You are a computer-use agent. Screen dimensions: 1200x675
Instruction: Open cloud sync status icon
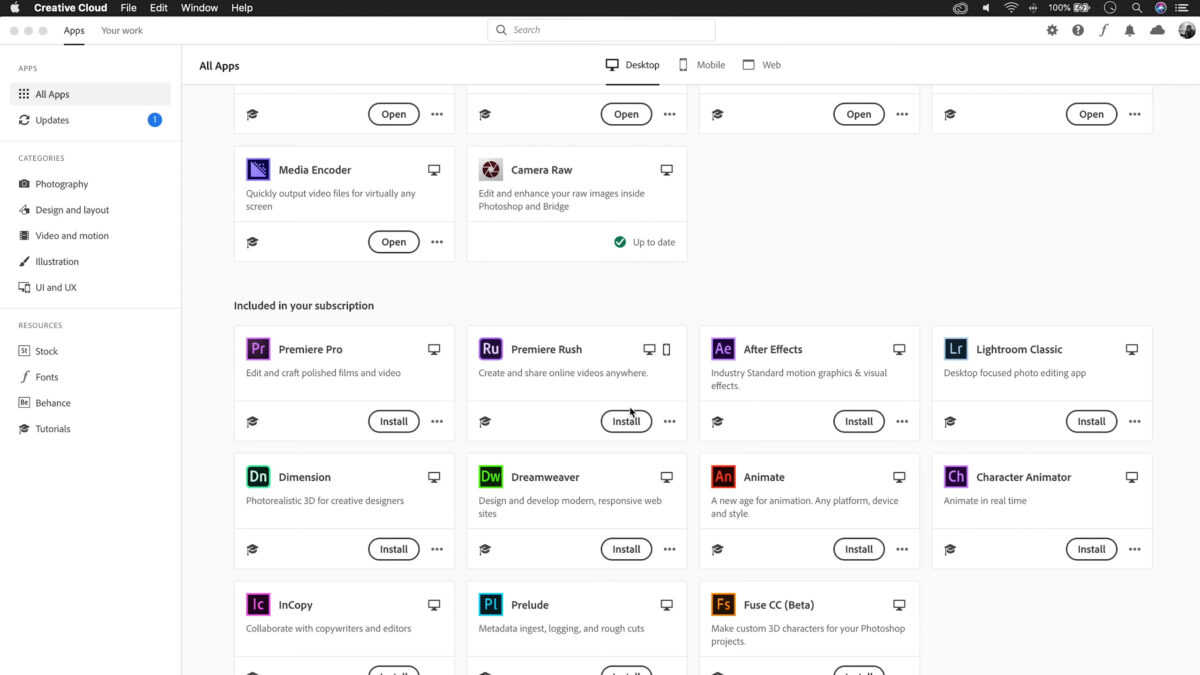(1157, 31)
